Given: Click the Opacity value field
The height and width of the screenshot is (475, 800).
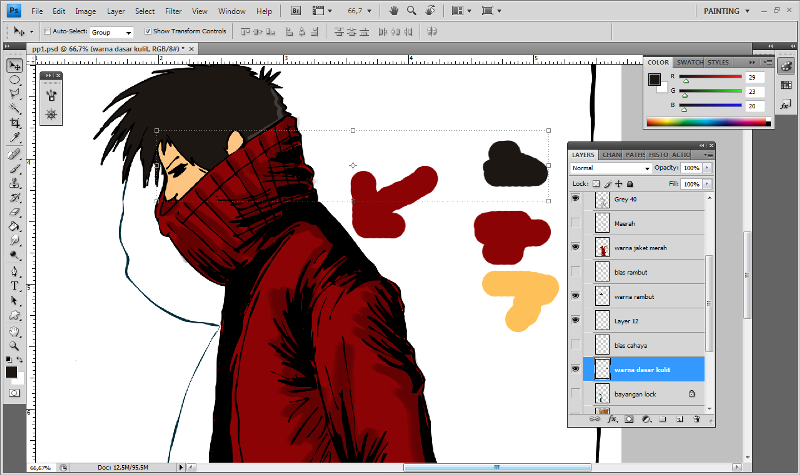Looking at the screenshot, I should tap(690, 168).
